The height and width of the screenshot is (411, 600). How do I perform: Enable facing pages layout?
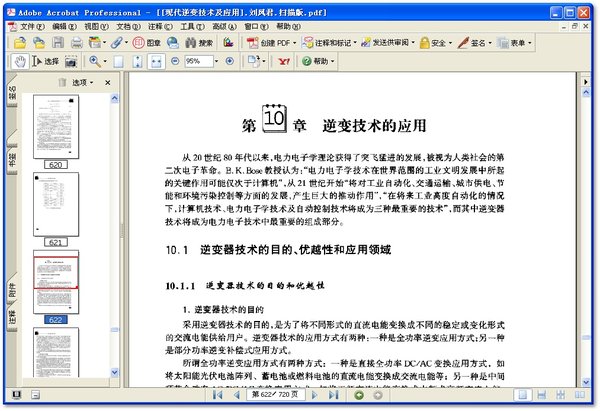(x=580, y=395)
